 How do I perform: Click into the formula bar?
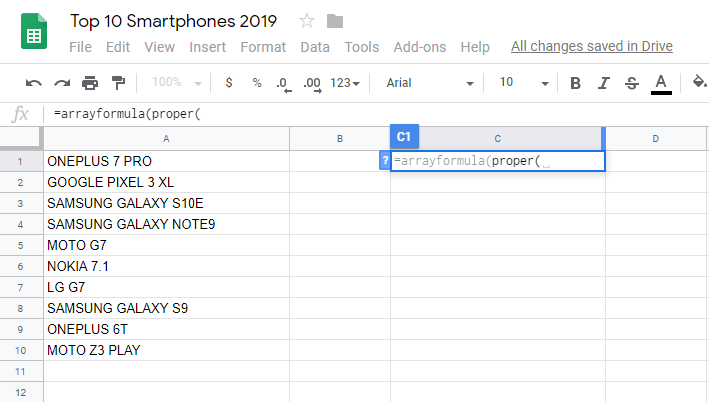(x=375, y=114)
